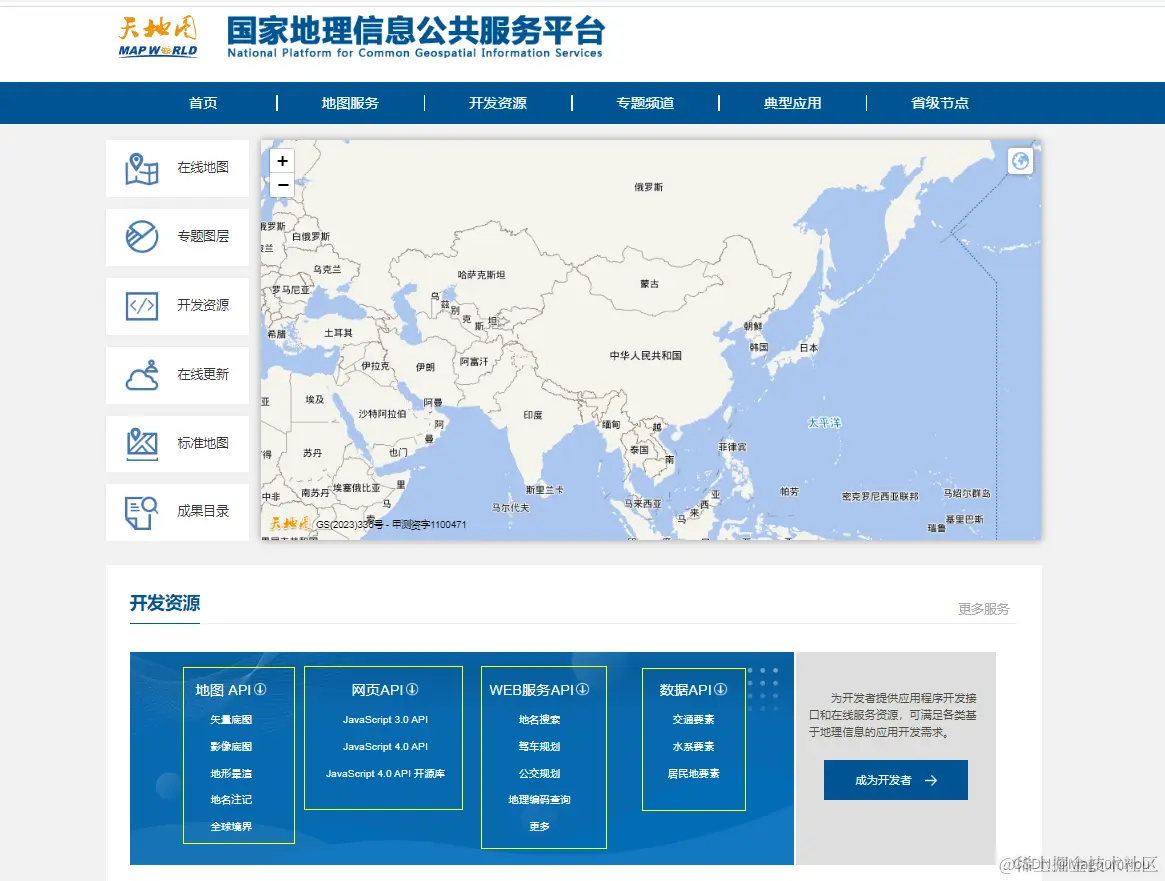Open 专题频道 navigation menu
This screenshot has height=881, width=1165.
(645, 103)
